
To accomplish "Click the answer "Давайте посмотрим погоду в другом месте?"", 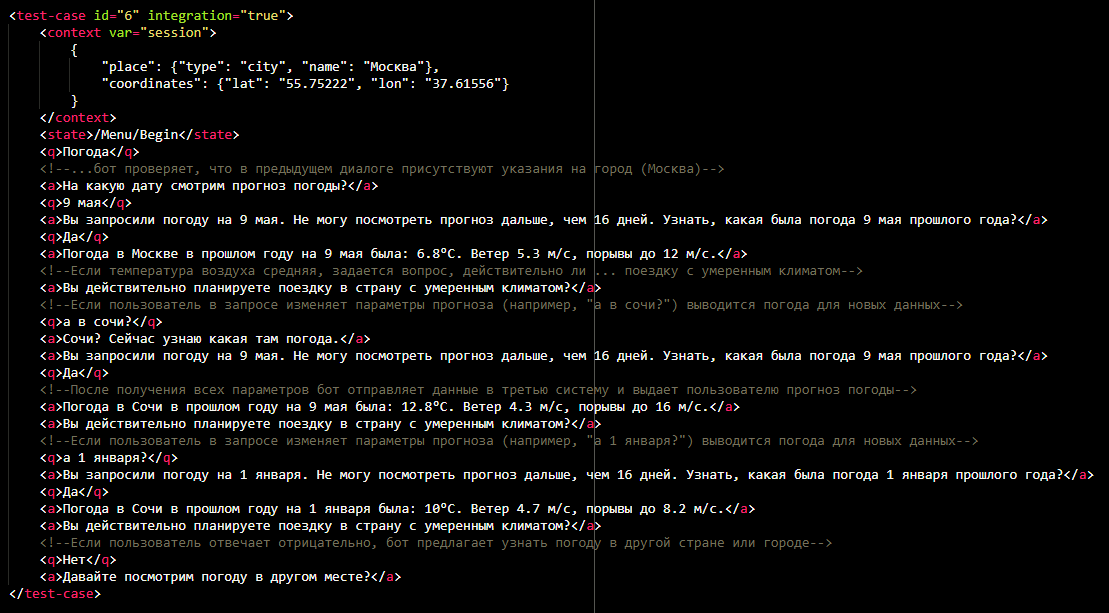I will point(221,577).
